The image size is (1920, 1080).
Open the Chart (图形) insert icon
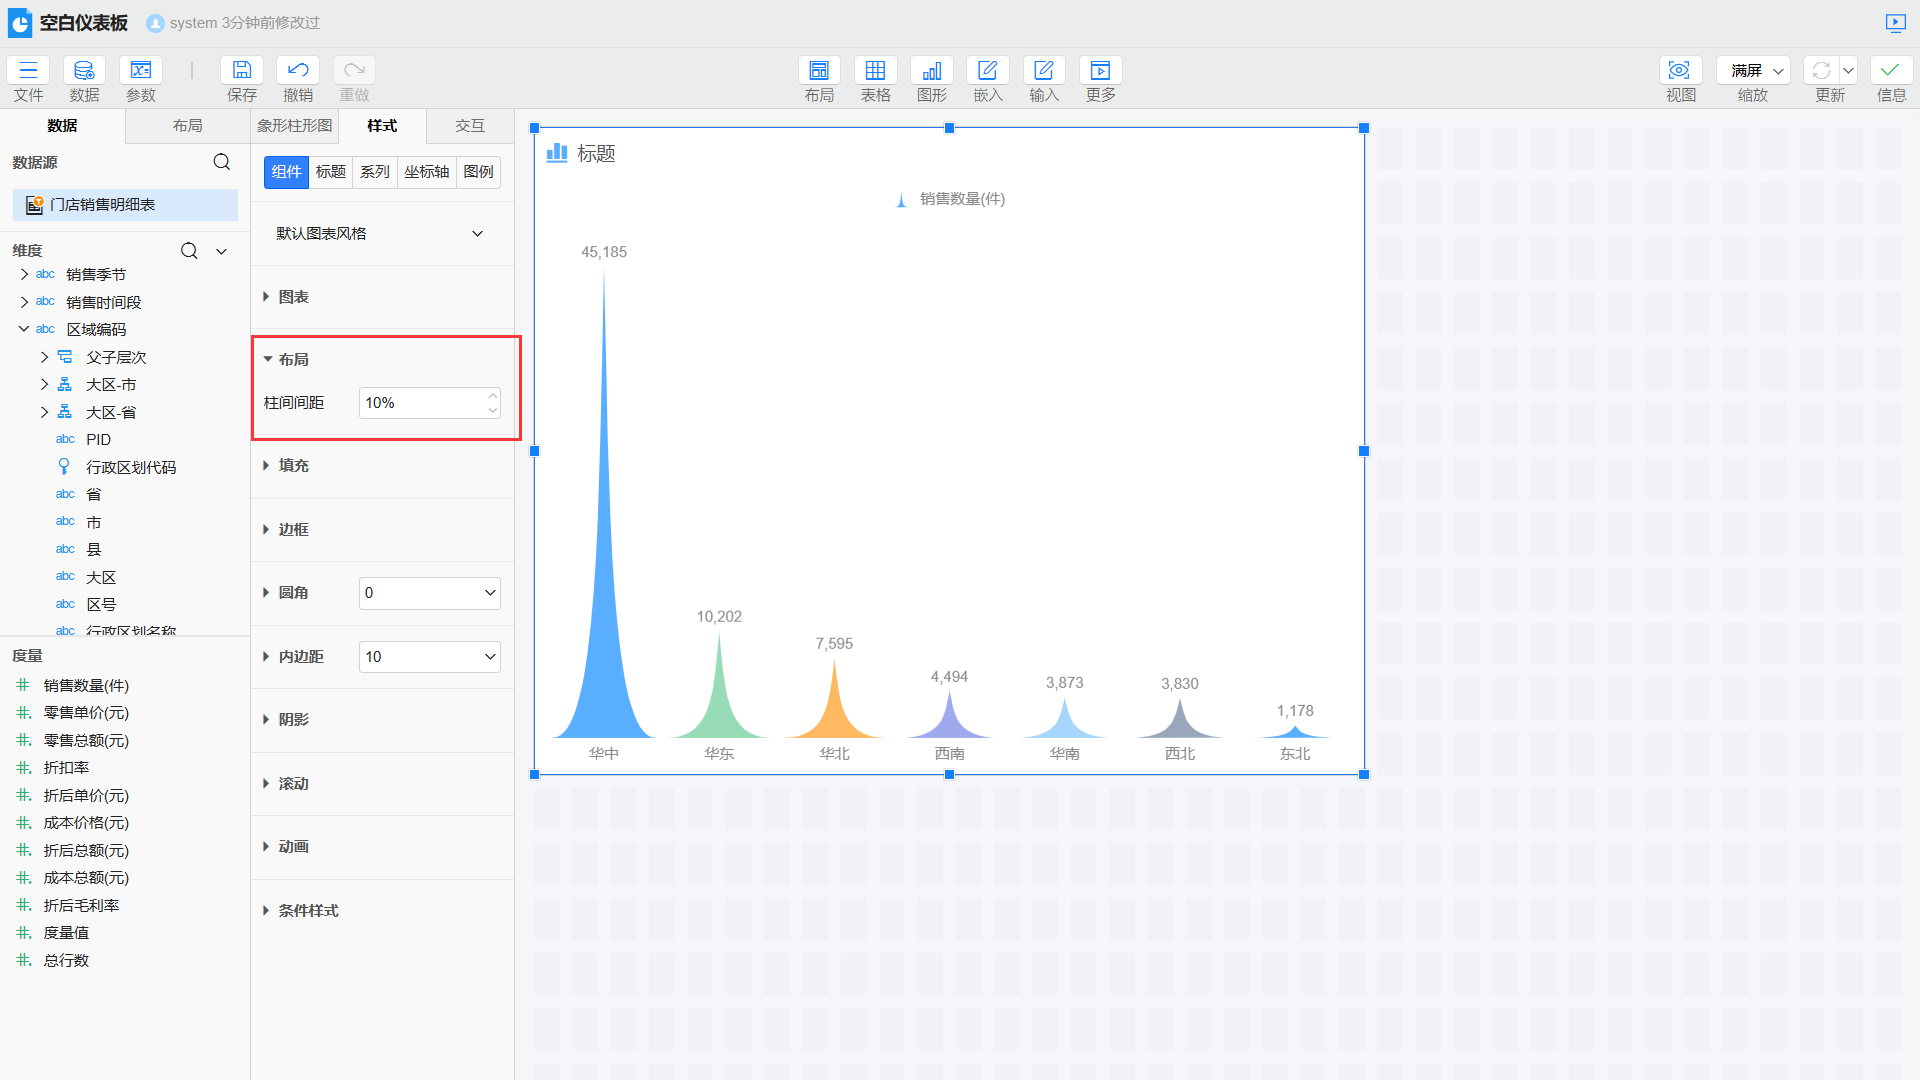931,70
